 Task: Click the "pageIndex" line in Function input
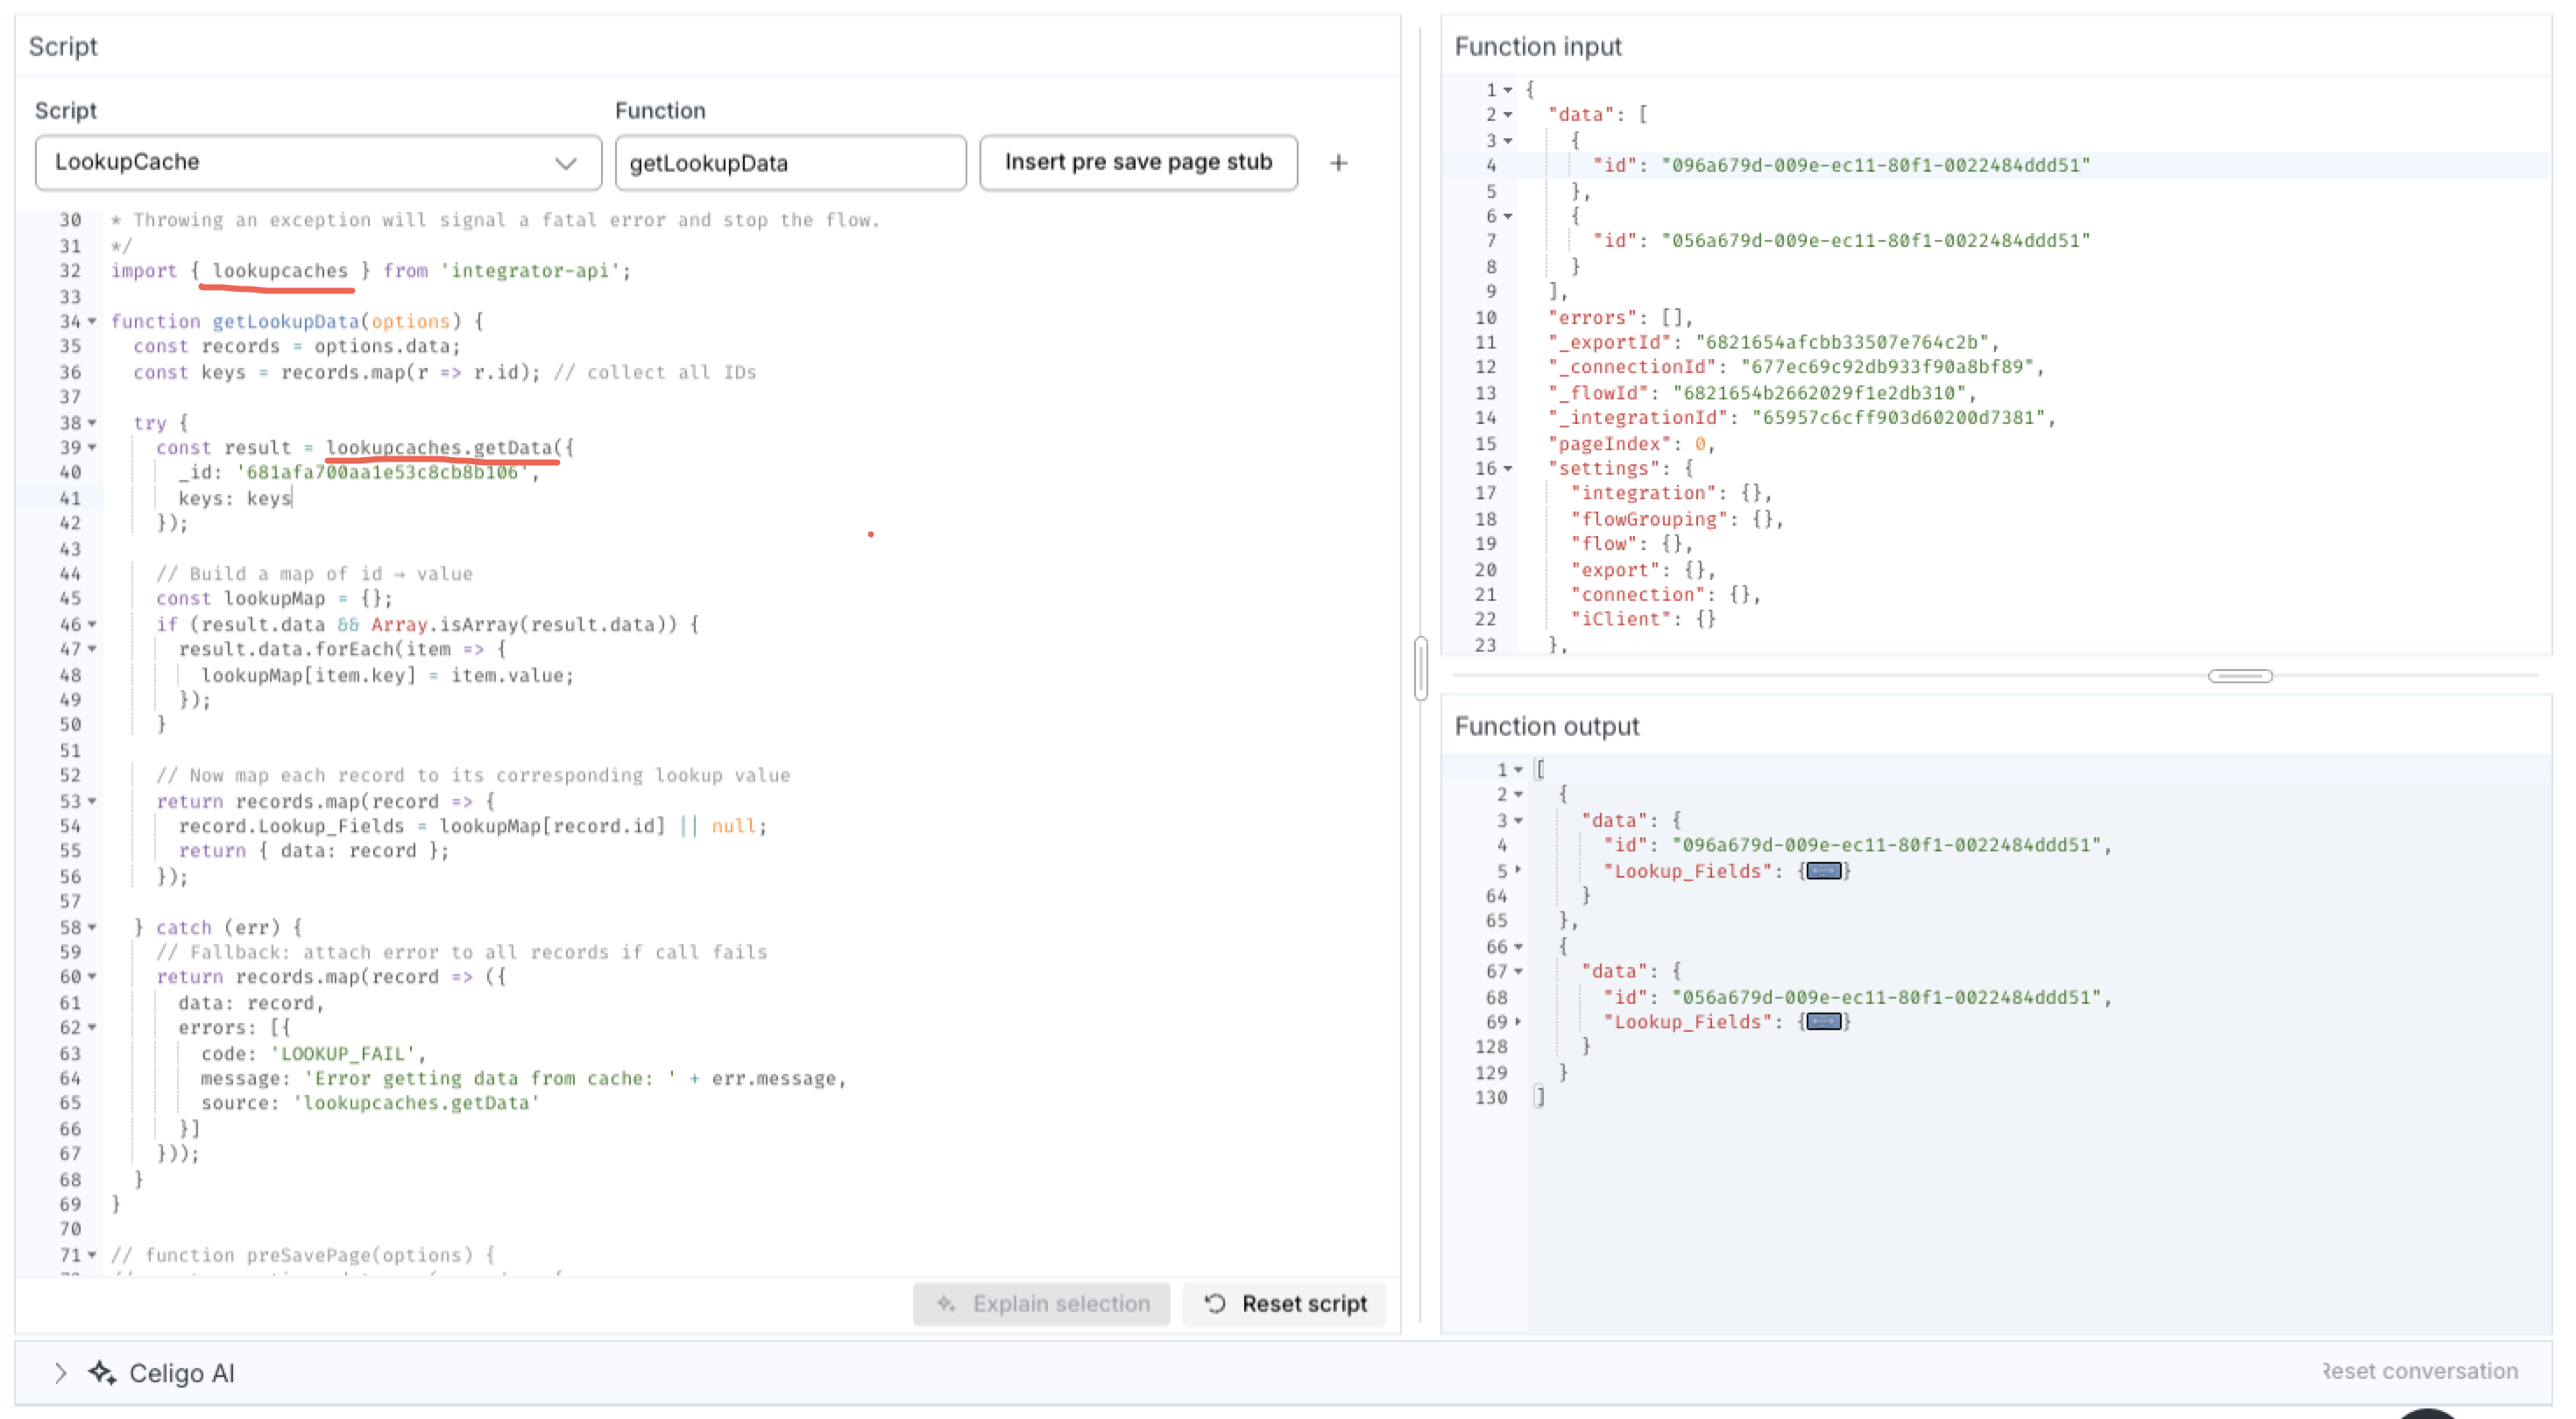click(x=1632, y=445)
